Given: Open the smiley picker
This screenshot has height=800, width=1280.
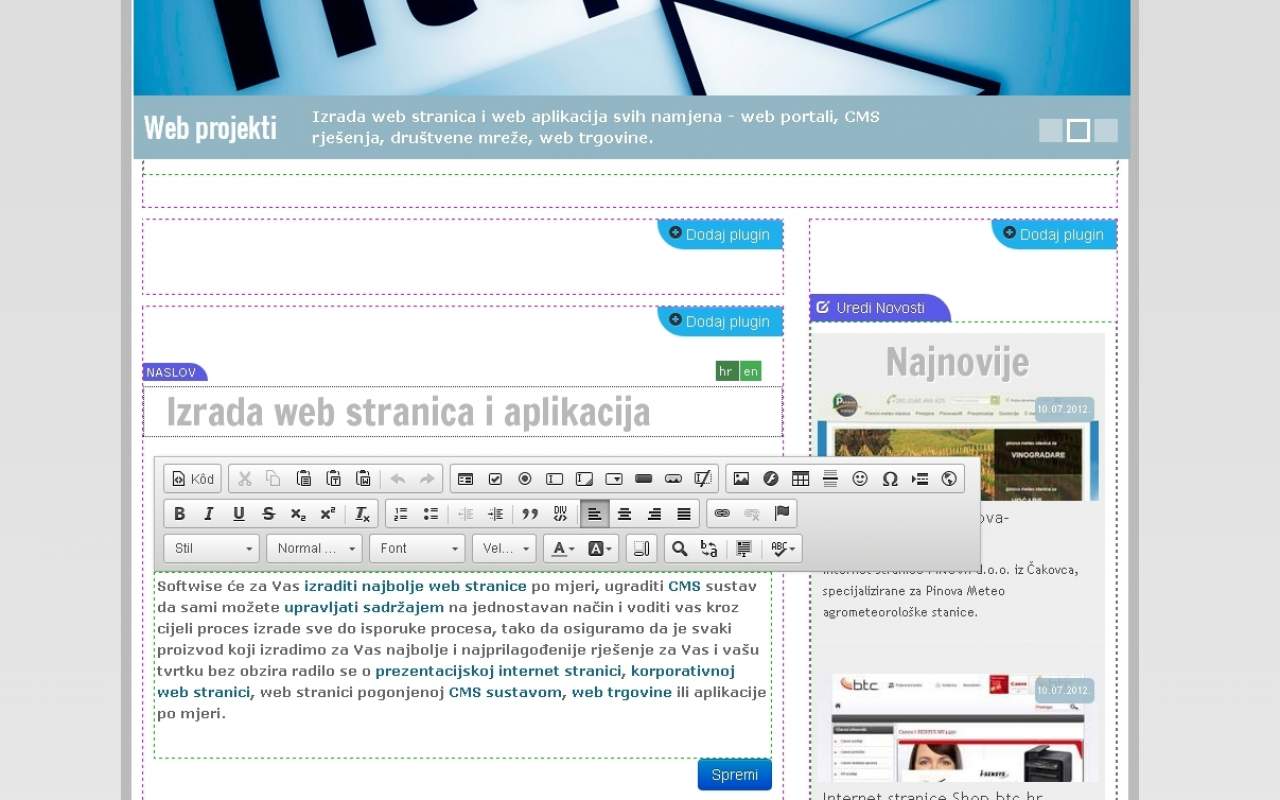Looking at the screenshot, I should click(860, 479).
